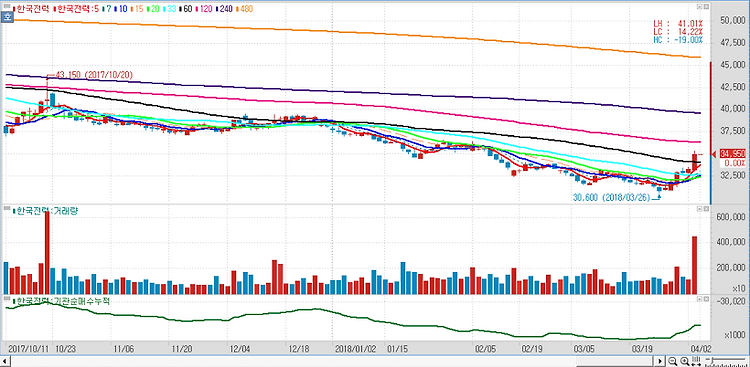This screenshot has height=367, width=750.
Task: Click the LC : 14.22% value
Action: coord(679,31)
